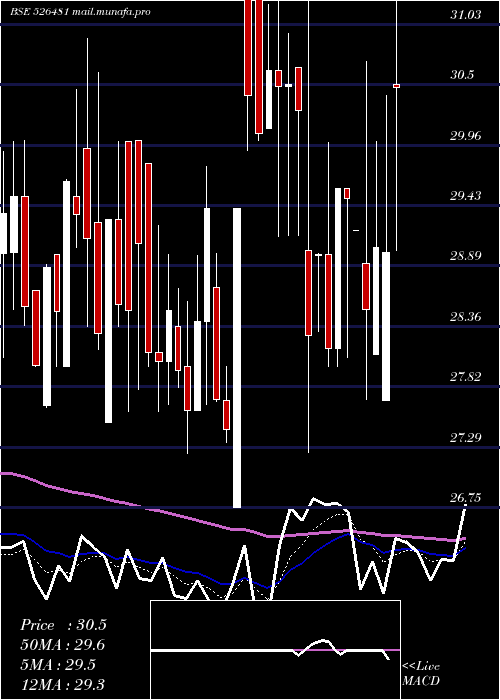The width and height of the screenshot is (500, 700).
Task: Click the 27.82 price axis label
Action: point(466,376)
